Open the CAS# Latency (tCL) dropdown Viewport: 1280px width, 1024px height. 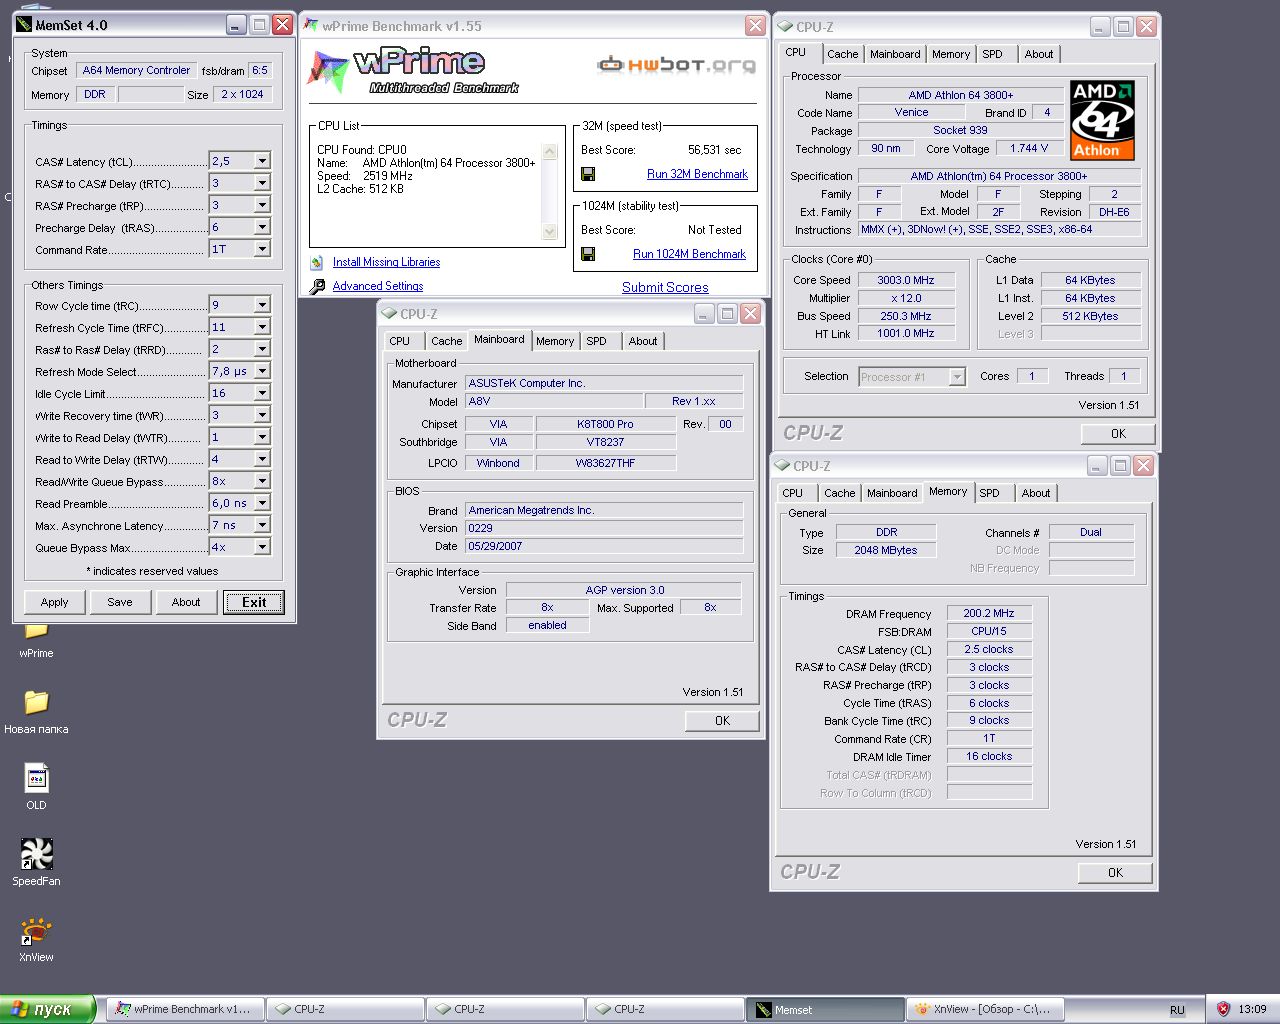(262, 161)
